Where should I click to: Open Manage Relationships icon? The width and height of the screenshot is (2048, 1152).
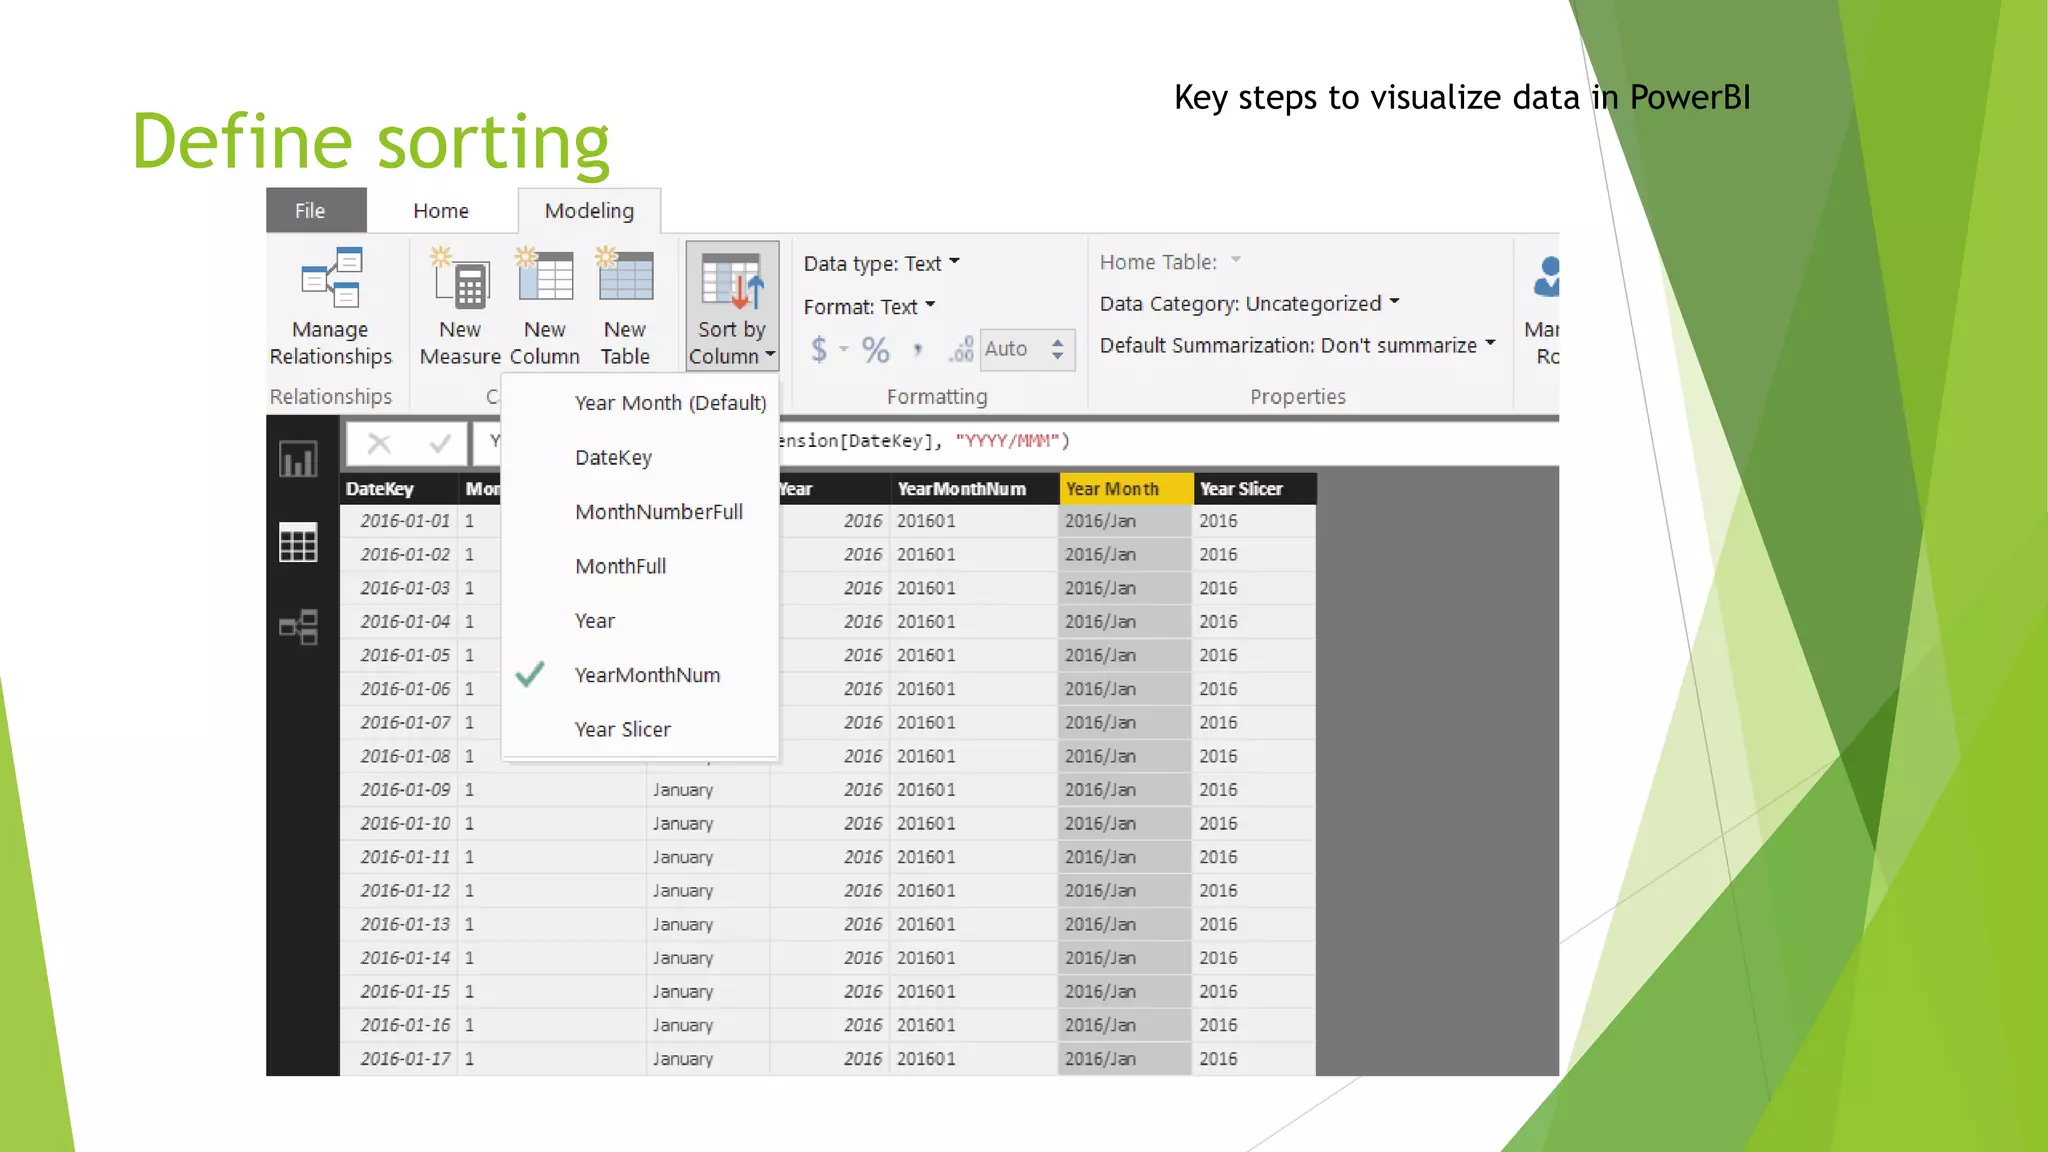tap(331, 278)
